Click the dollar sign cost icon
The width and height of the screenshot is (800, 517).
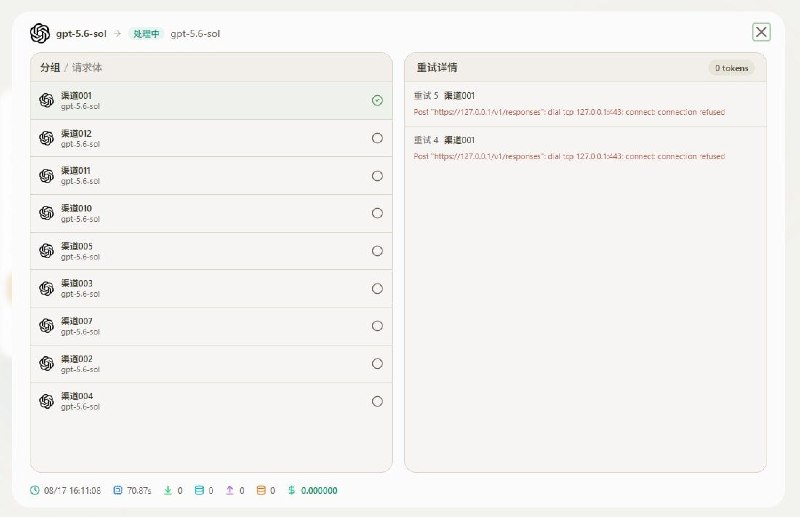click(x=292, y=490)
